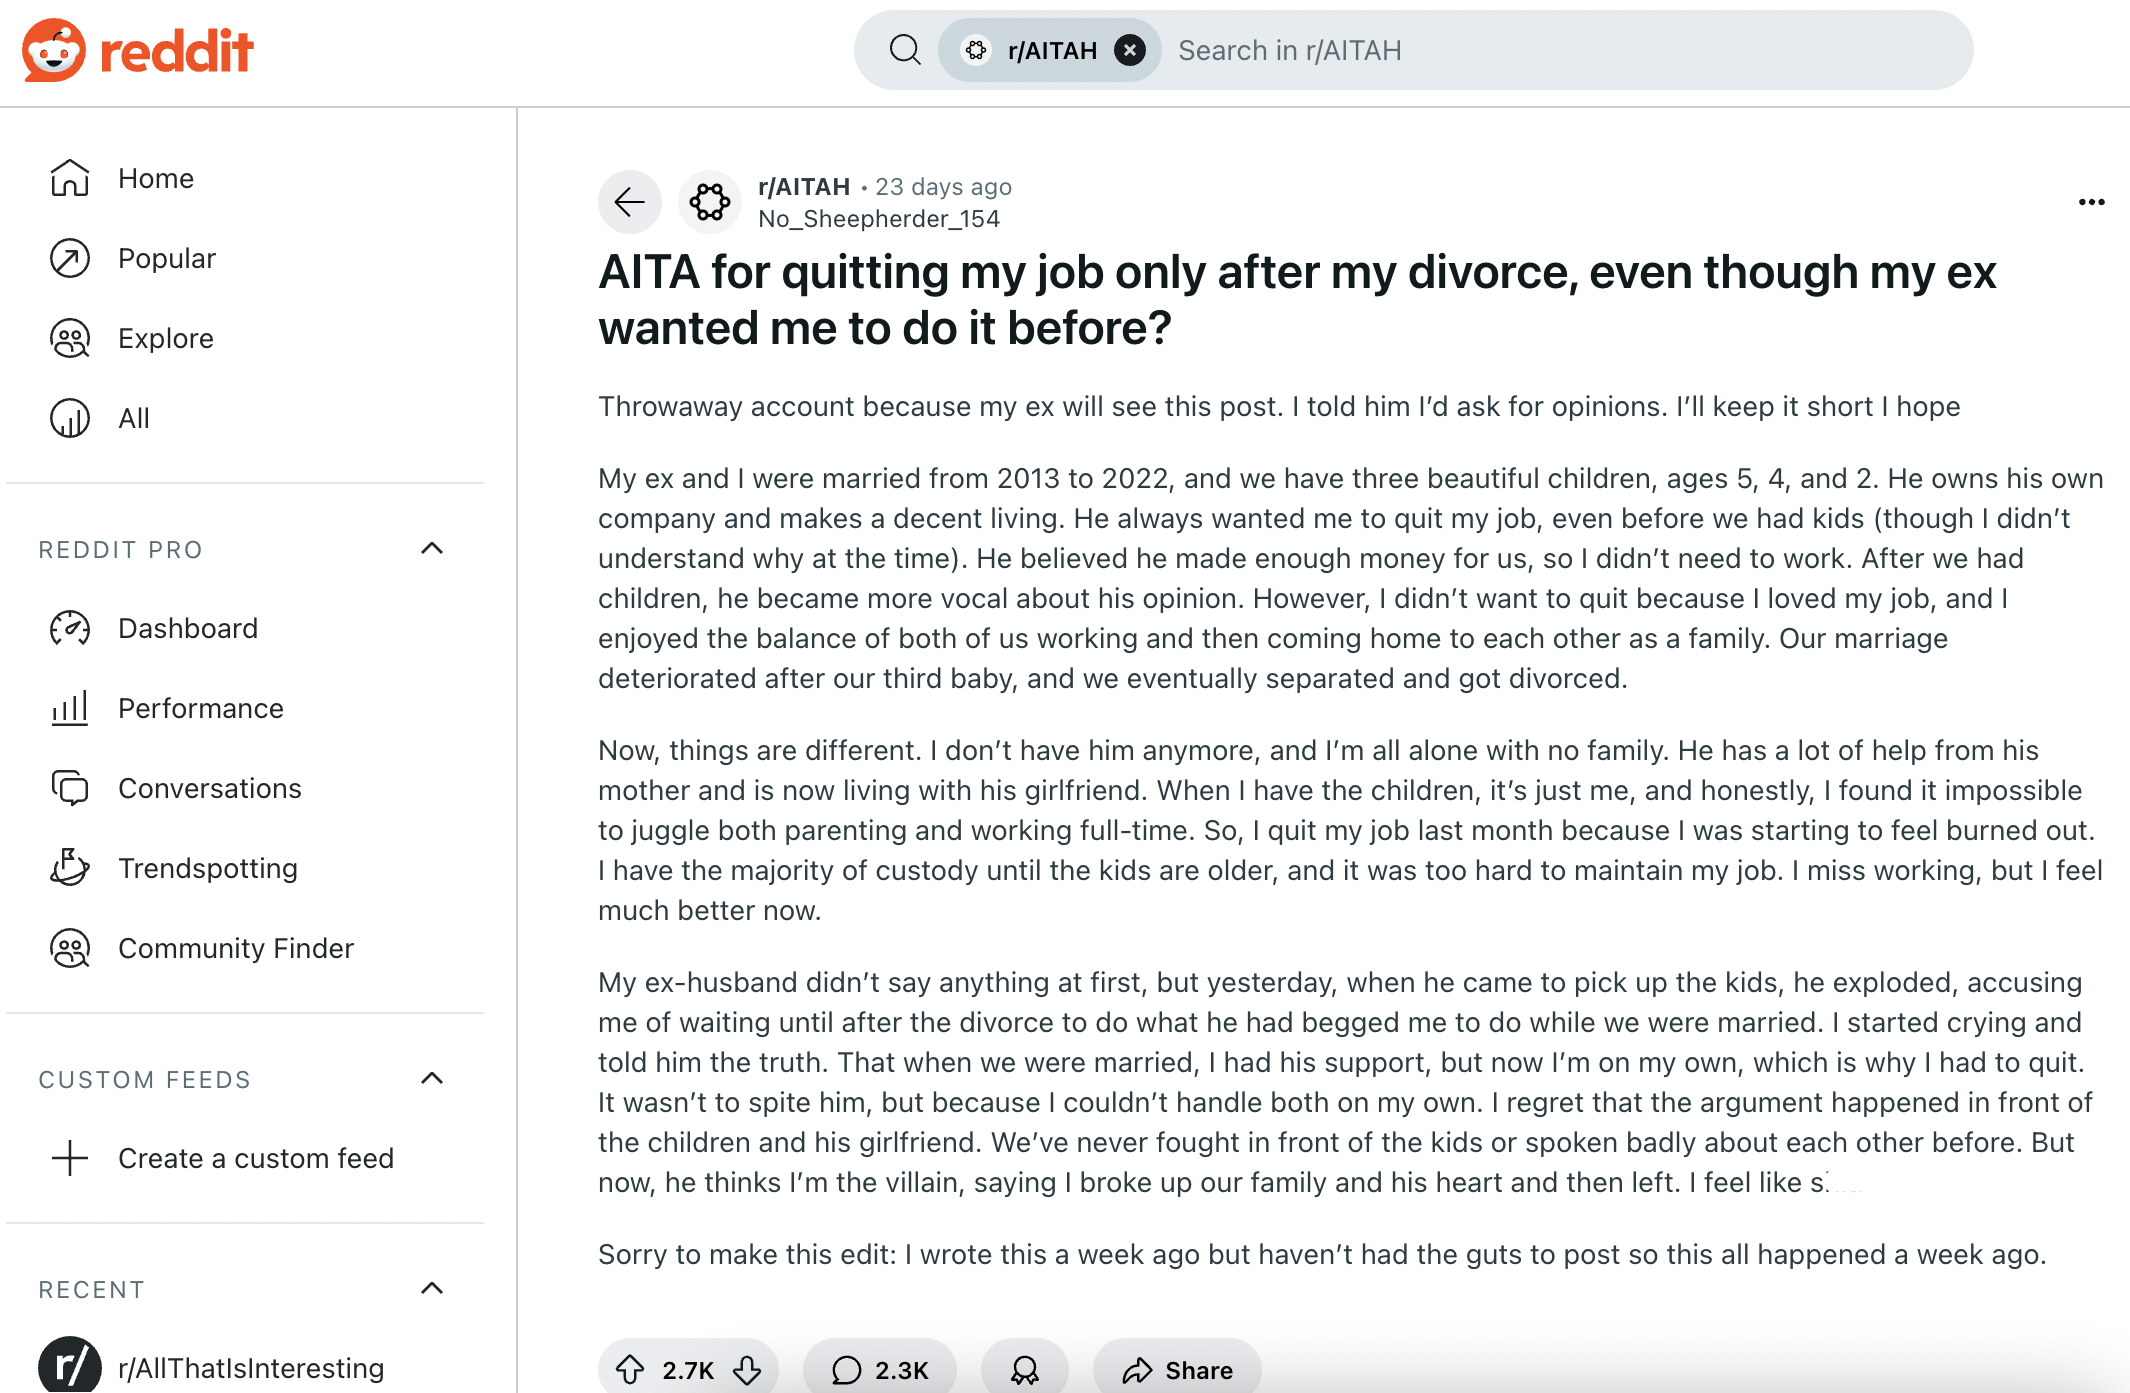Collapse the Reddit Pro section
This screenshot has height=1393, width=2130.
point(432,548)
